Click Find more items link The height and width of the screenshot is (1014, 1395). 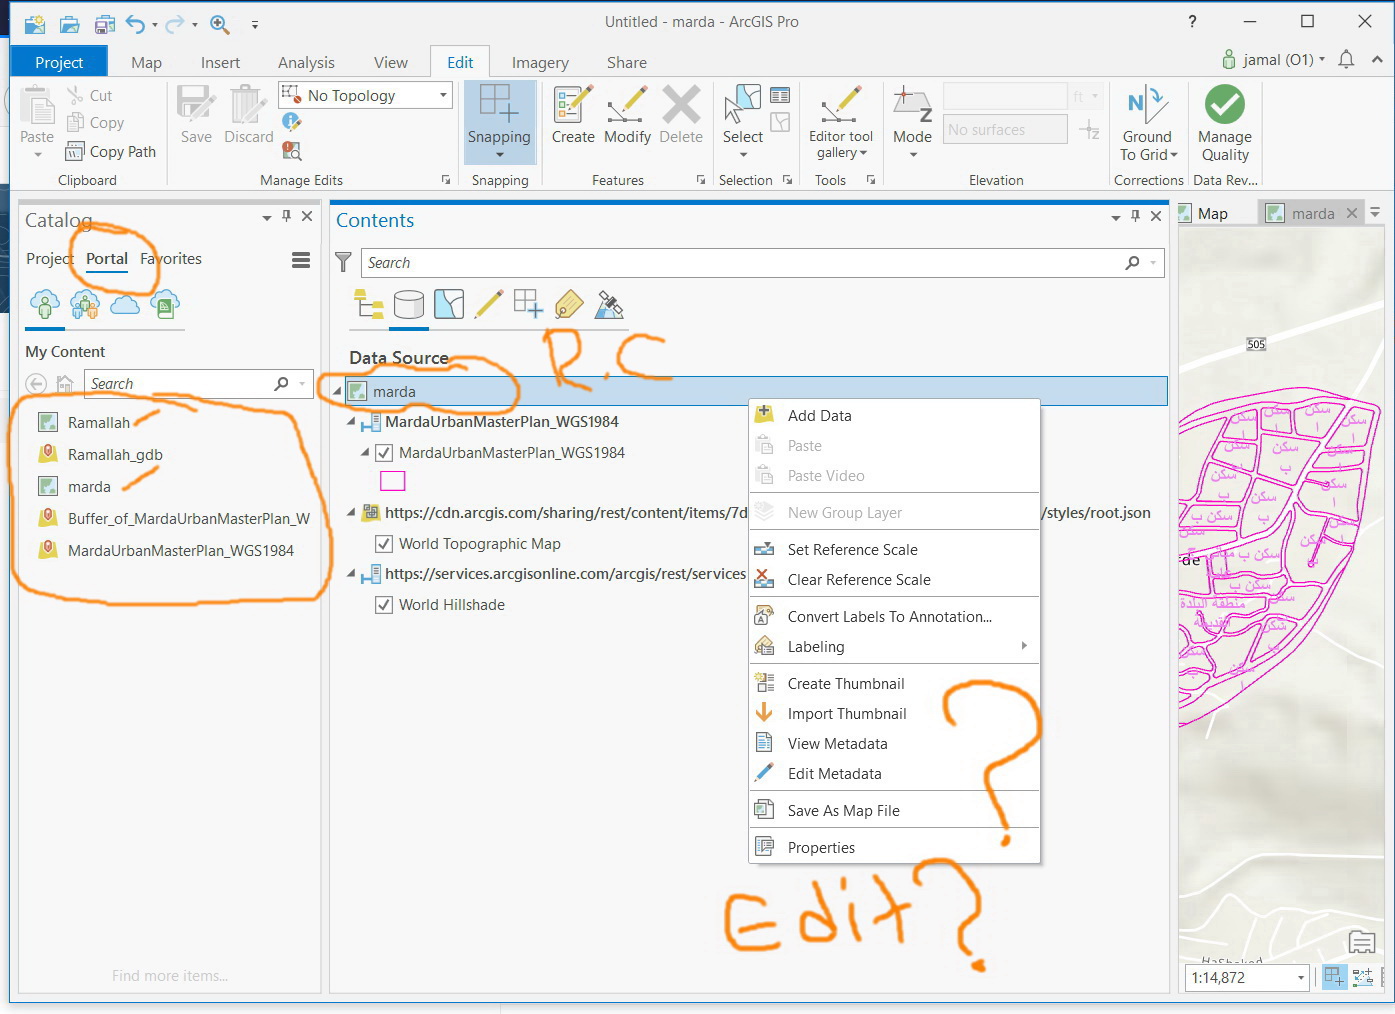point(170,976)
